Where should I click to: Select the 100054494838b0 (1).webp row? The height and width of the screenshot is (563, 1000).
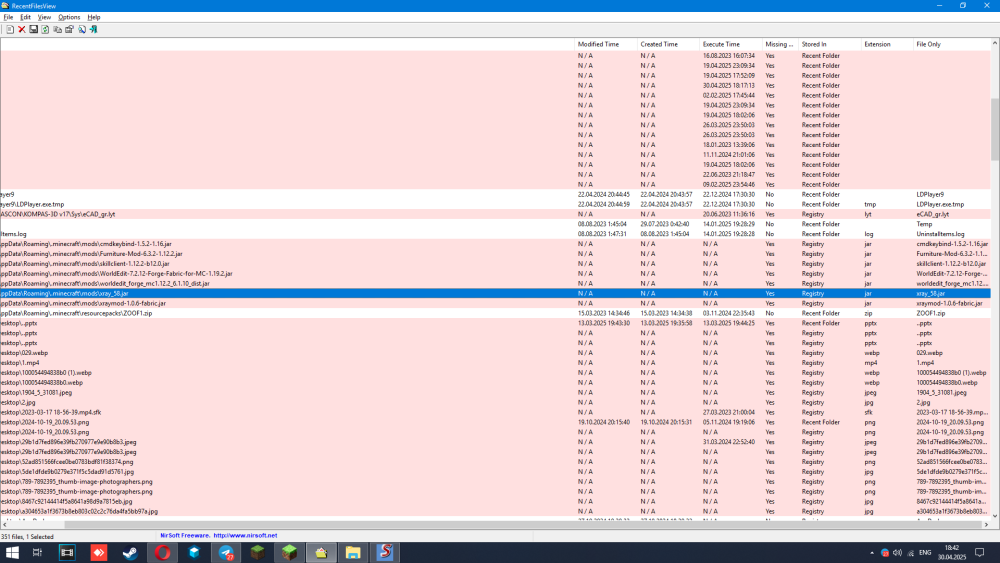click(x=495, y=372)
